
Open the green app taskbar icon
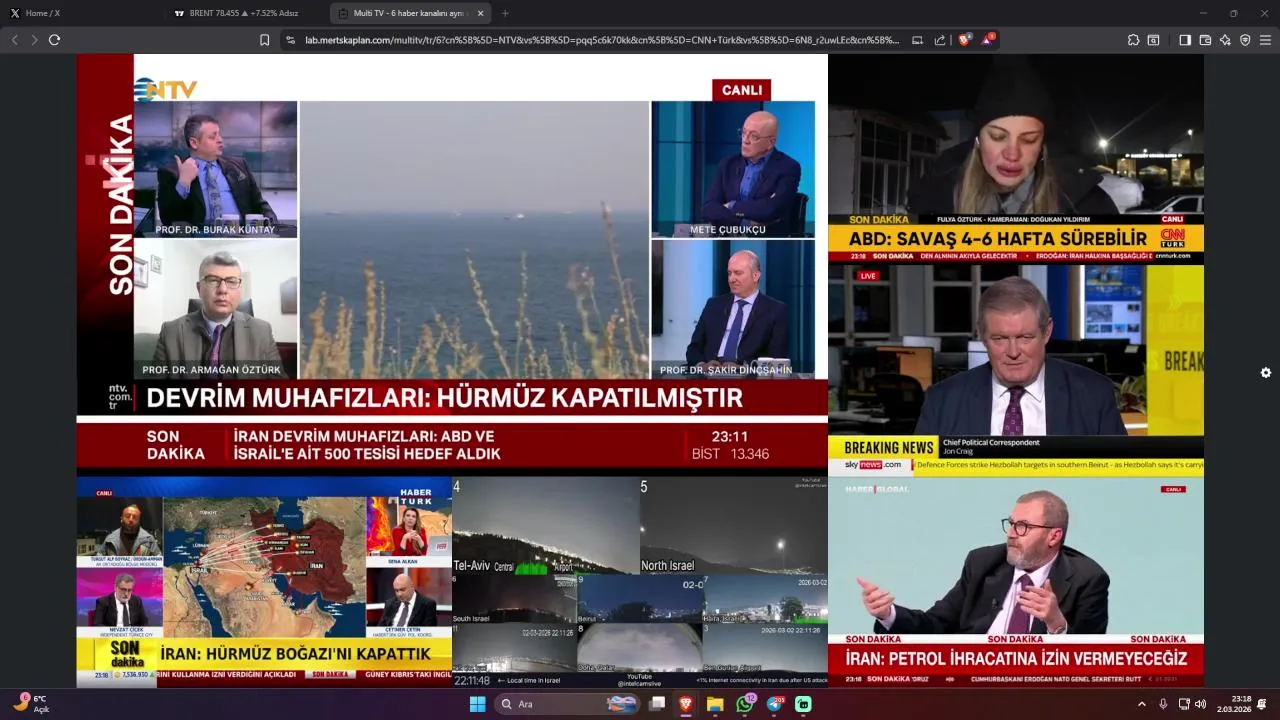click(803, 704)
